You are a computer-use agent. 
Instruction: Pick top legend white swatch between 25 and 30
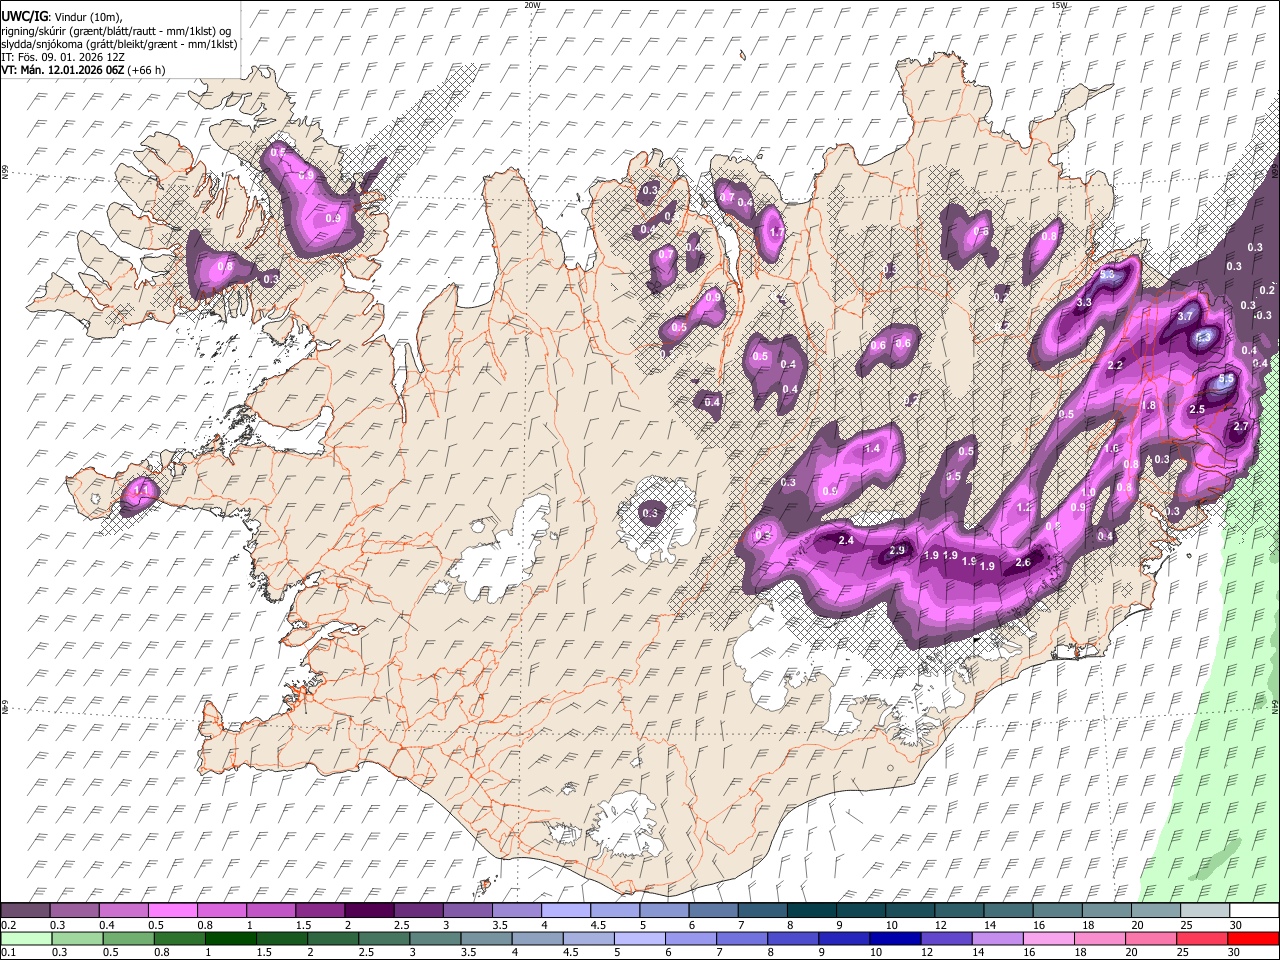[1206, 911]
